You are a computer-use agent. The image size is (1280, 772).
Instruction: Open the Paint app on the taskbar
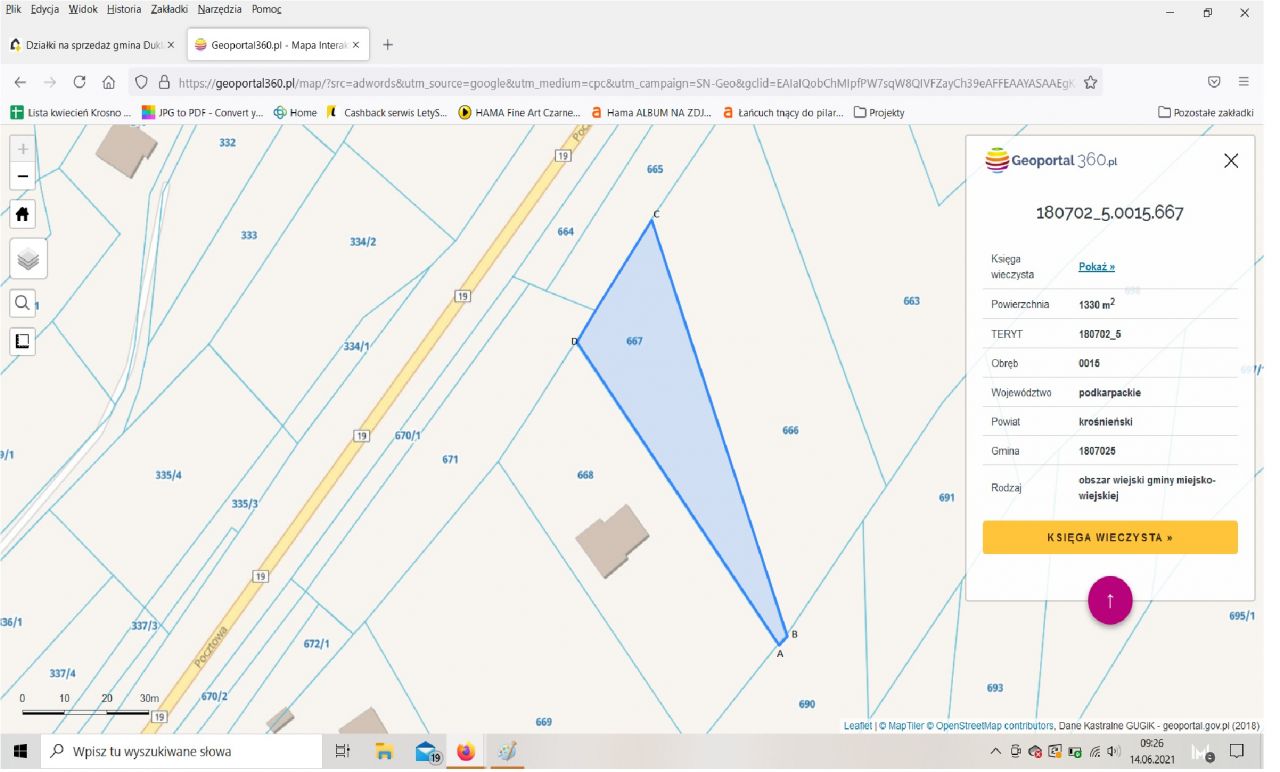point(508,751)
